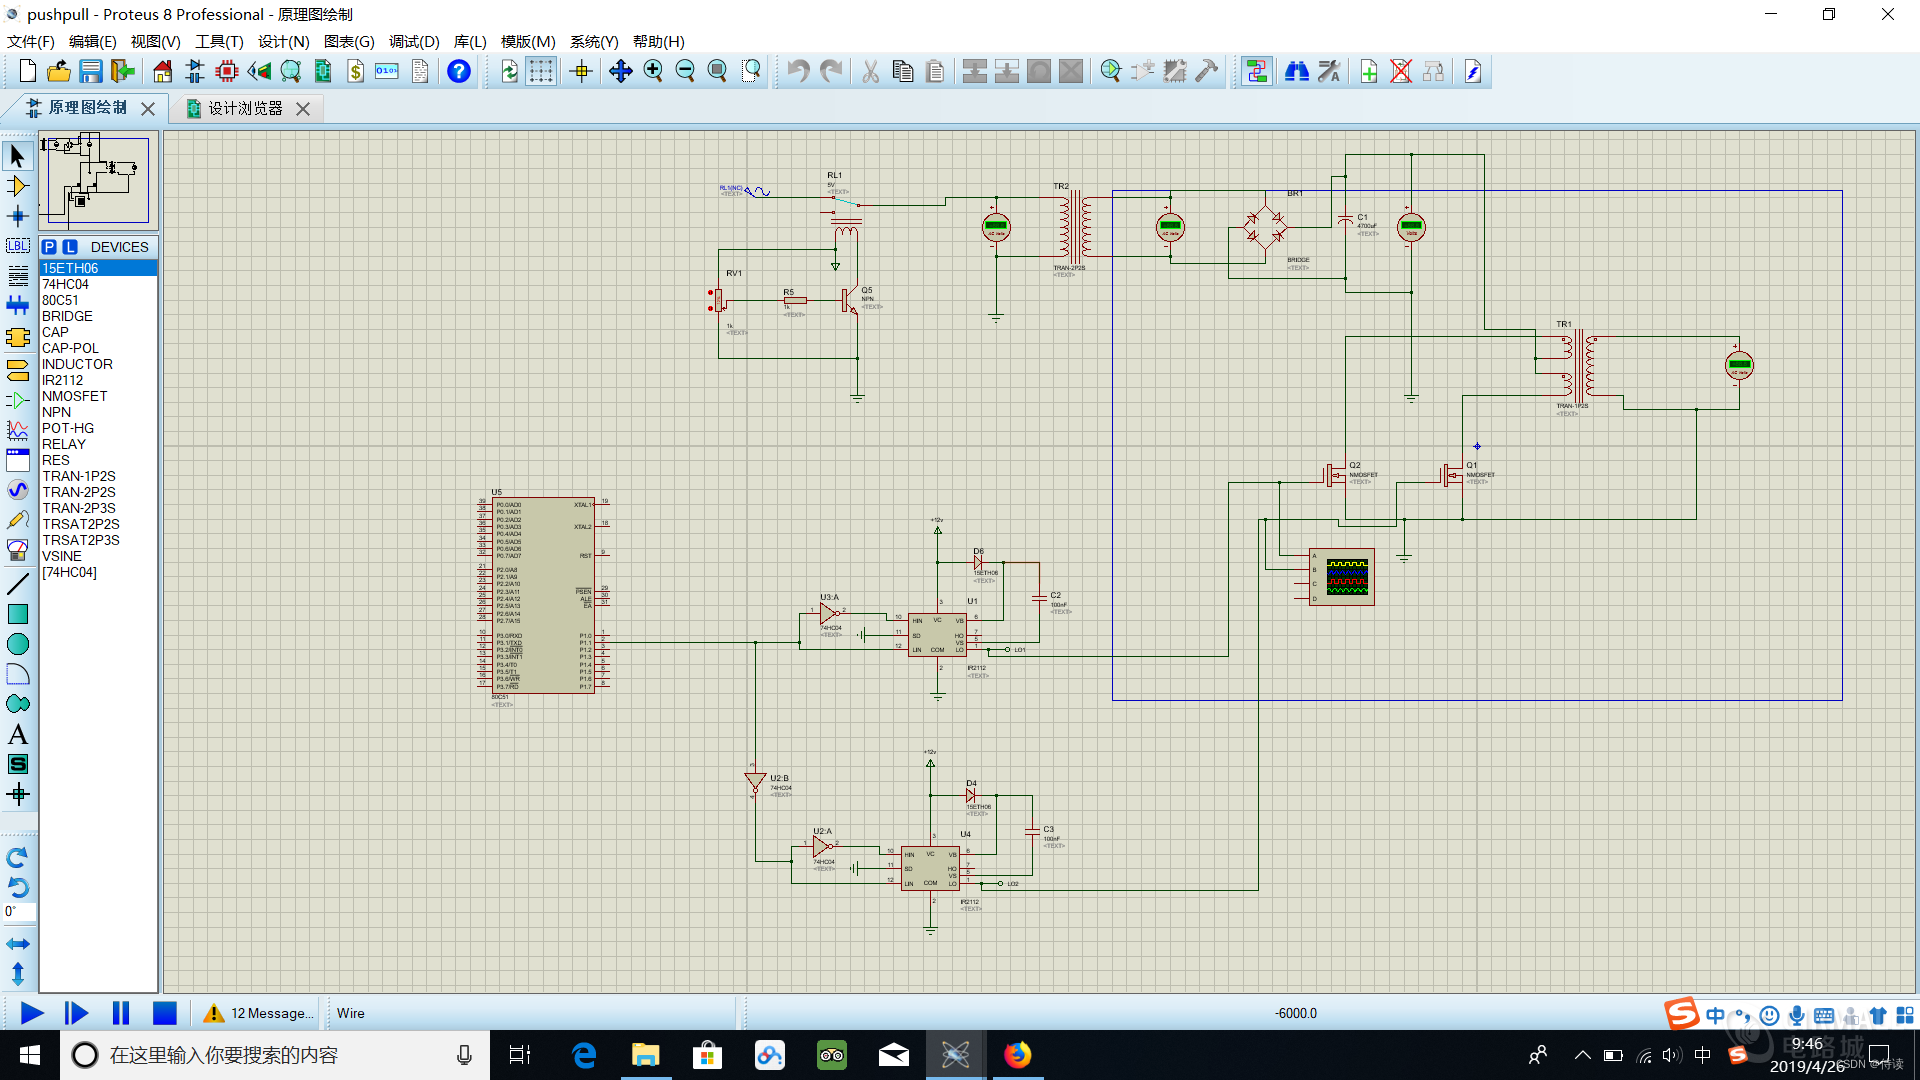
Task: Open the Bill of Materials dollar icon
Action: click(355, 71)
